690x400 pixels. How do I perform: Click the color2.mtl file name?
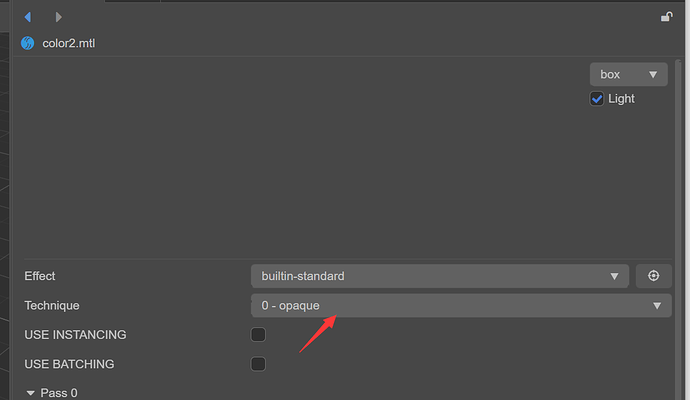[69, 43]
